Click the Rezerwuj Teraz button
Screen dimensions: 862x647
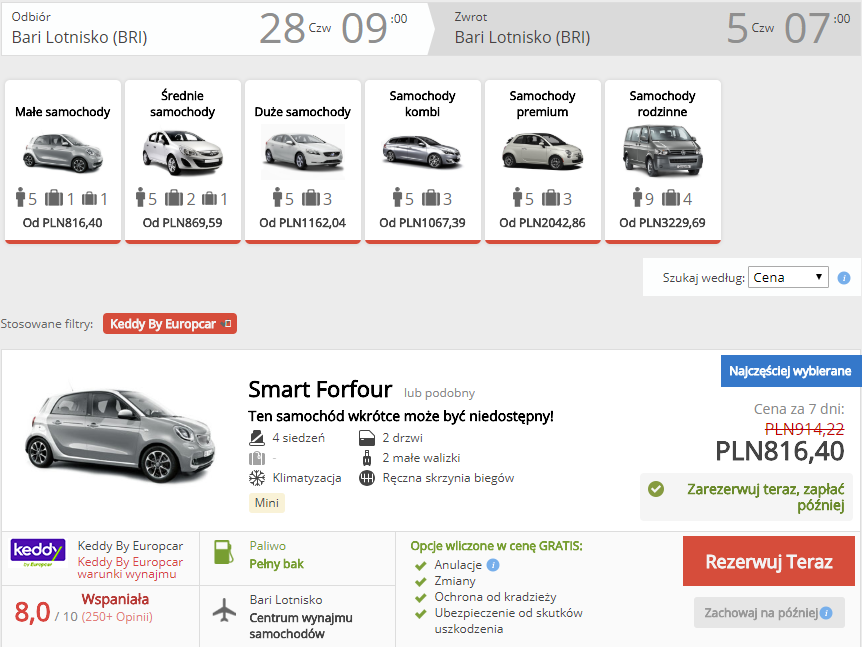[769, 561]
